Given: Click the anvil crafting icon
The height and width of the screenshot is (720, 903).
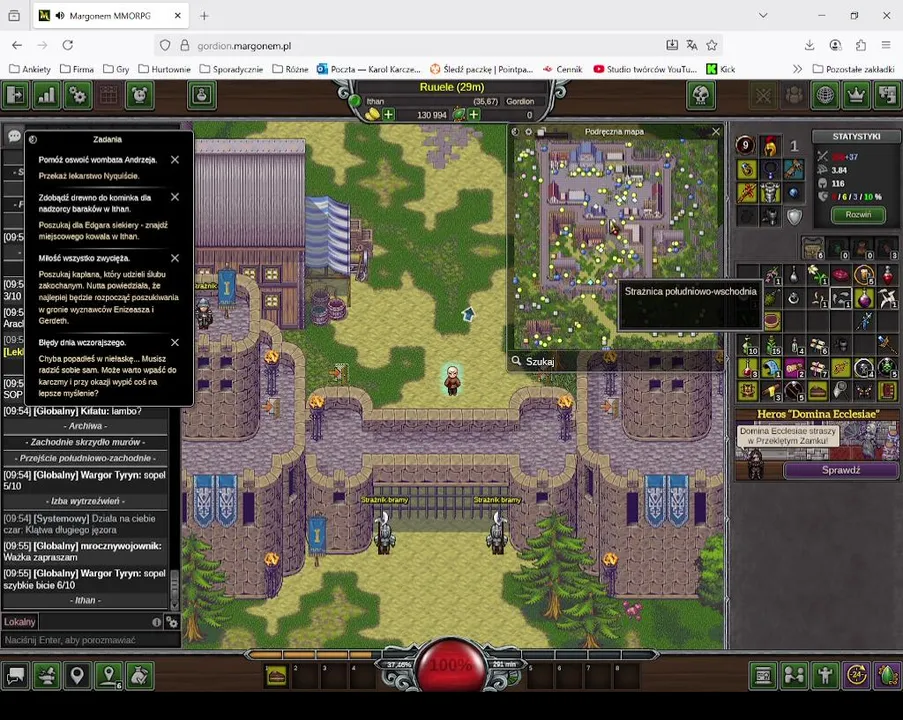Looking at the screenshot, I should click(x=47, y=675).
